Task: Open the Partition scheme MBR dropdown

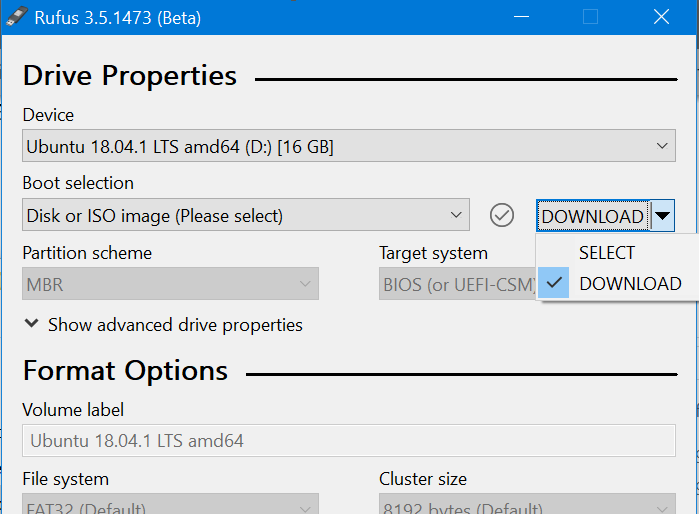Action: [x=170, y=284]
